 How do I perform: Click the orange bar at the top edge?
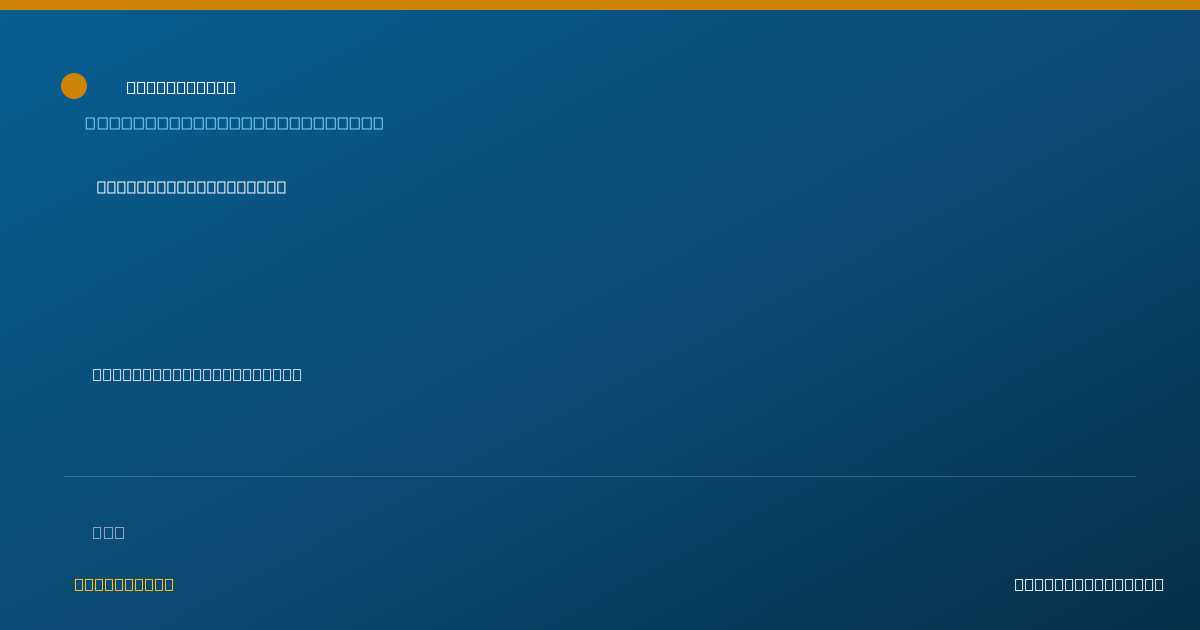600,5
